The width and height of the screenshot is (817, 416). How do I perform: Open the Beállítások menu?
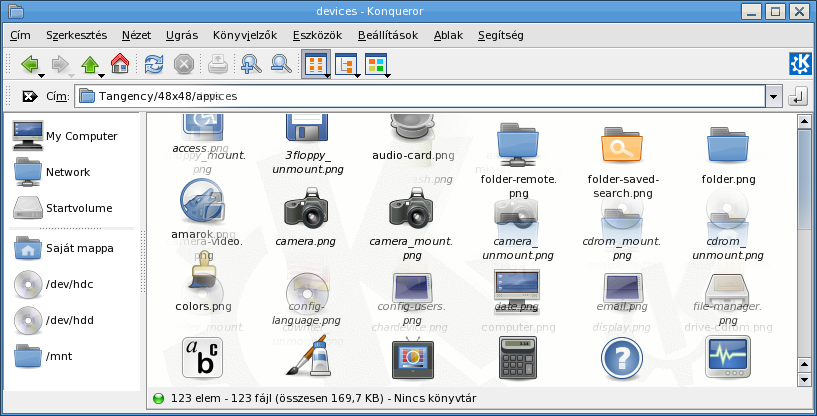pos(388,35)
